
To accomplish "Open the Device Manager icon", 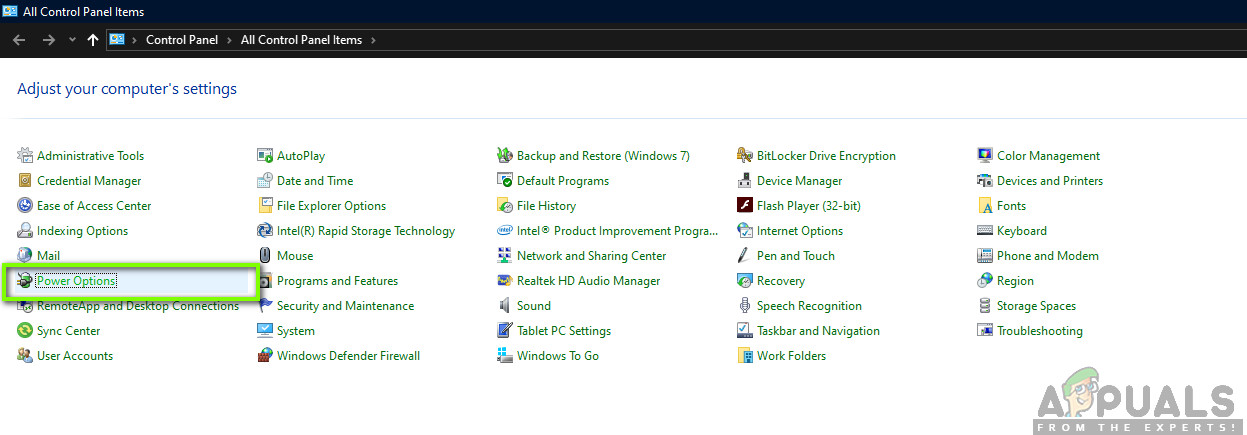I will pos(745,181).
